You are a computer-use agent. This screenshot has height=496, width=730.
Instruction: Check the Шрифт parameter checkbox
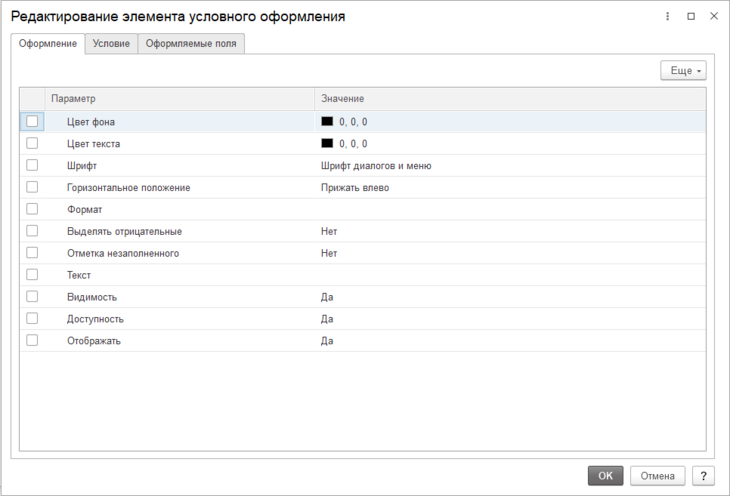[33, 165]
